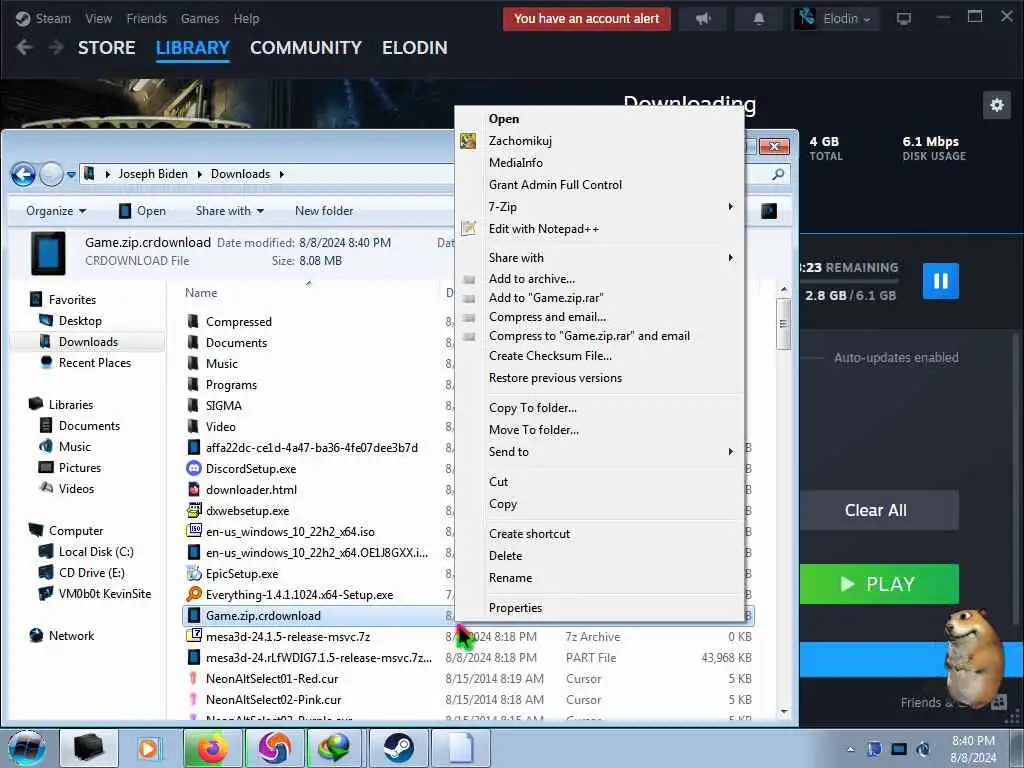Open DiscordSetup.exe file icon
The image size is (1024, 768).
point(194,468)
